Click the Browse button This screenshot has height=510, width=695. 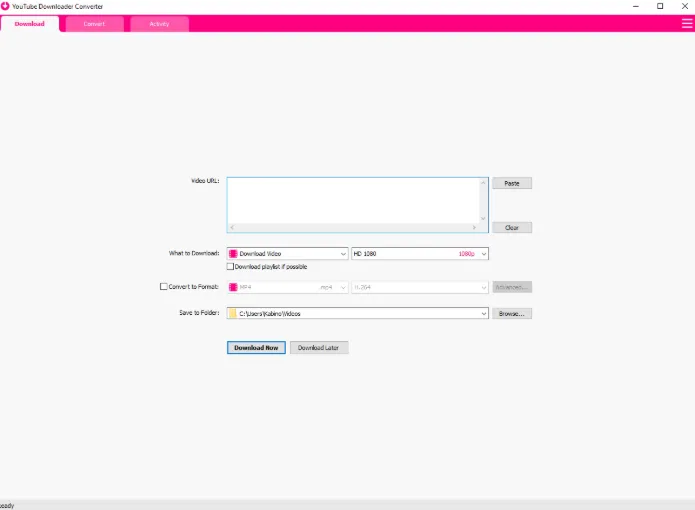pos(512,313)
